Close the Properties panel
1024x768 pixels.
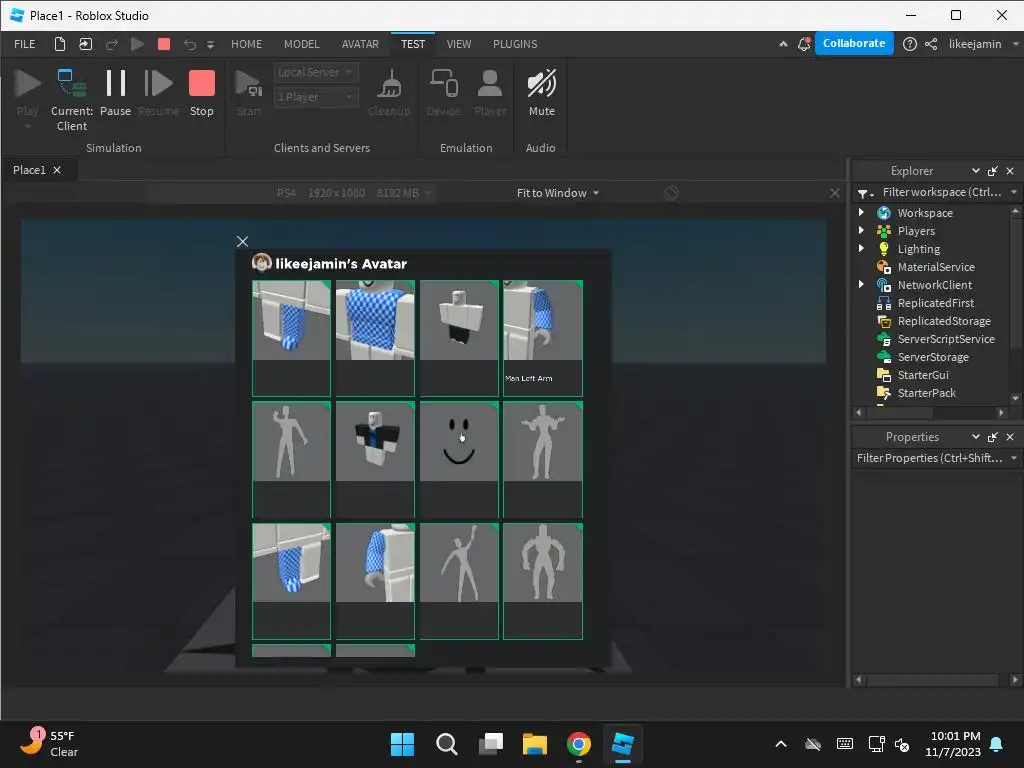point(1010,437)
